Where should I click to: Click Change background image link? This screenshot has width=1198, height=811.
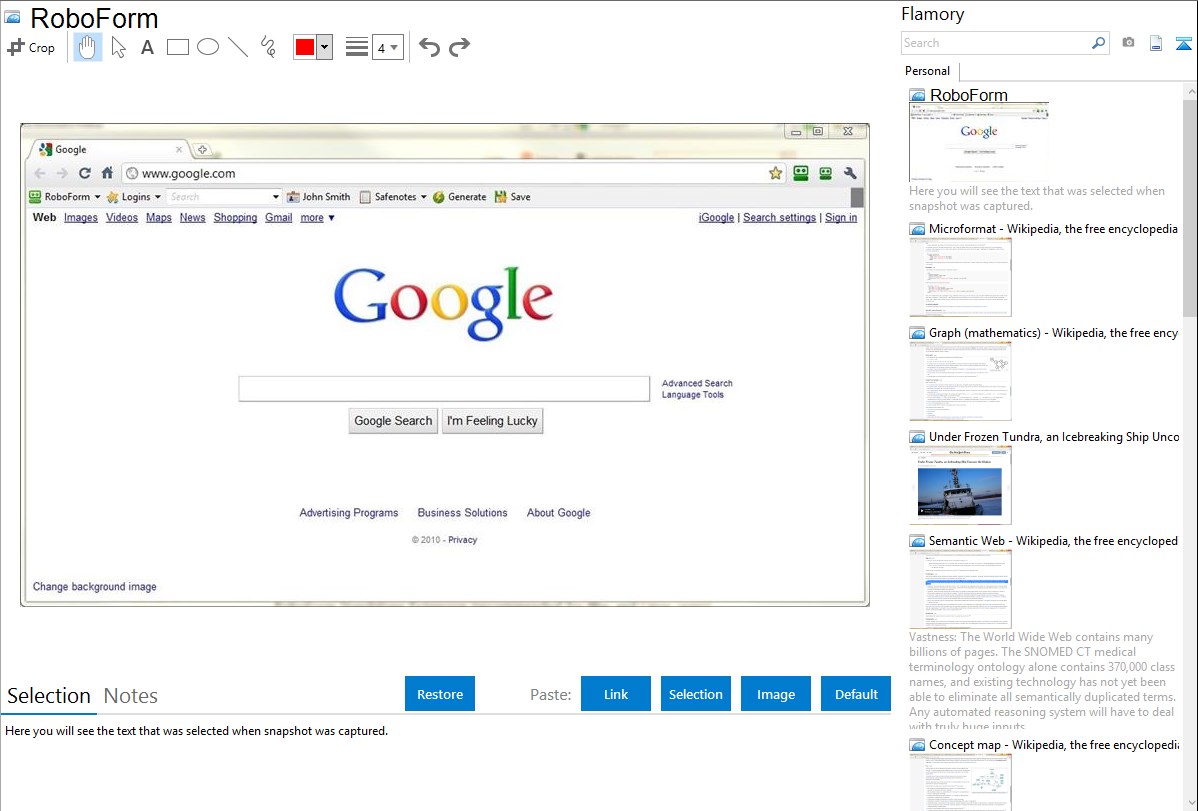point(95,586)
